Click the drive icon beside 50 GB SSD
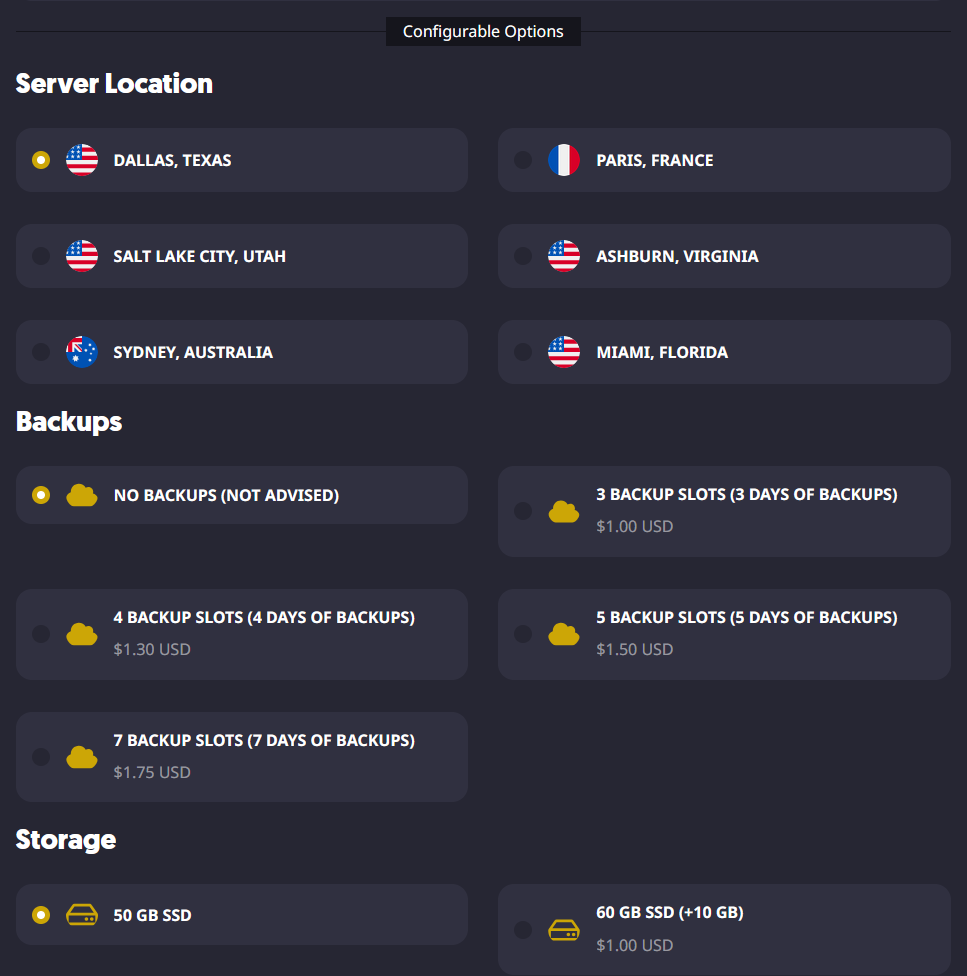 click(x=82, y=915)
